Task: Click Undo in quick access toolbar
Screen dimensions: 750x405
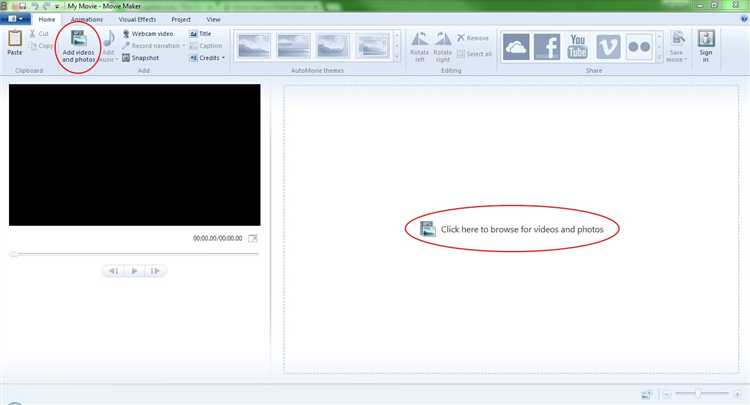Action: 34,6
